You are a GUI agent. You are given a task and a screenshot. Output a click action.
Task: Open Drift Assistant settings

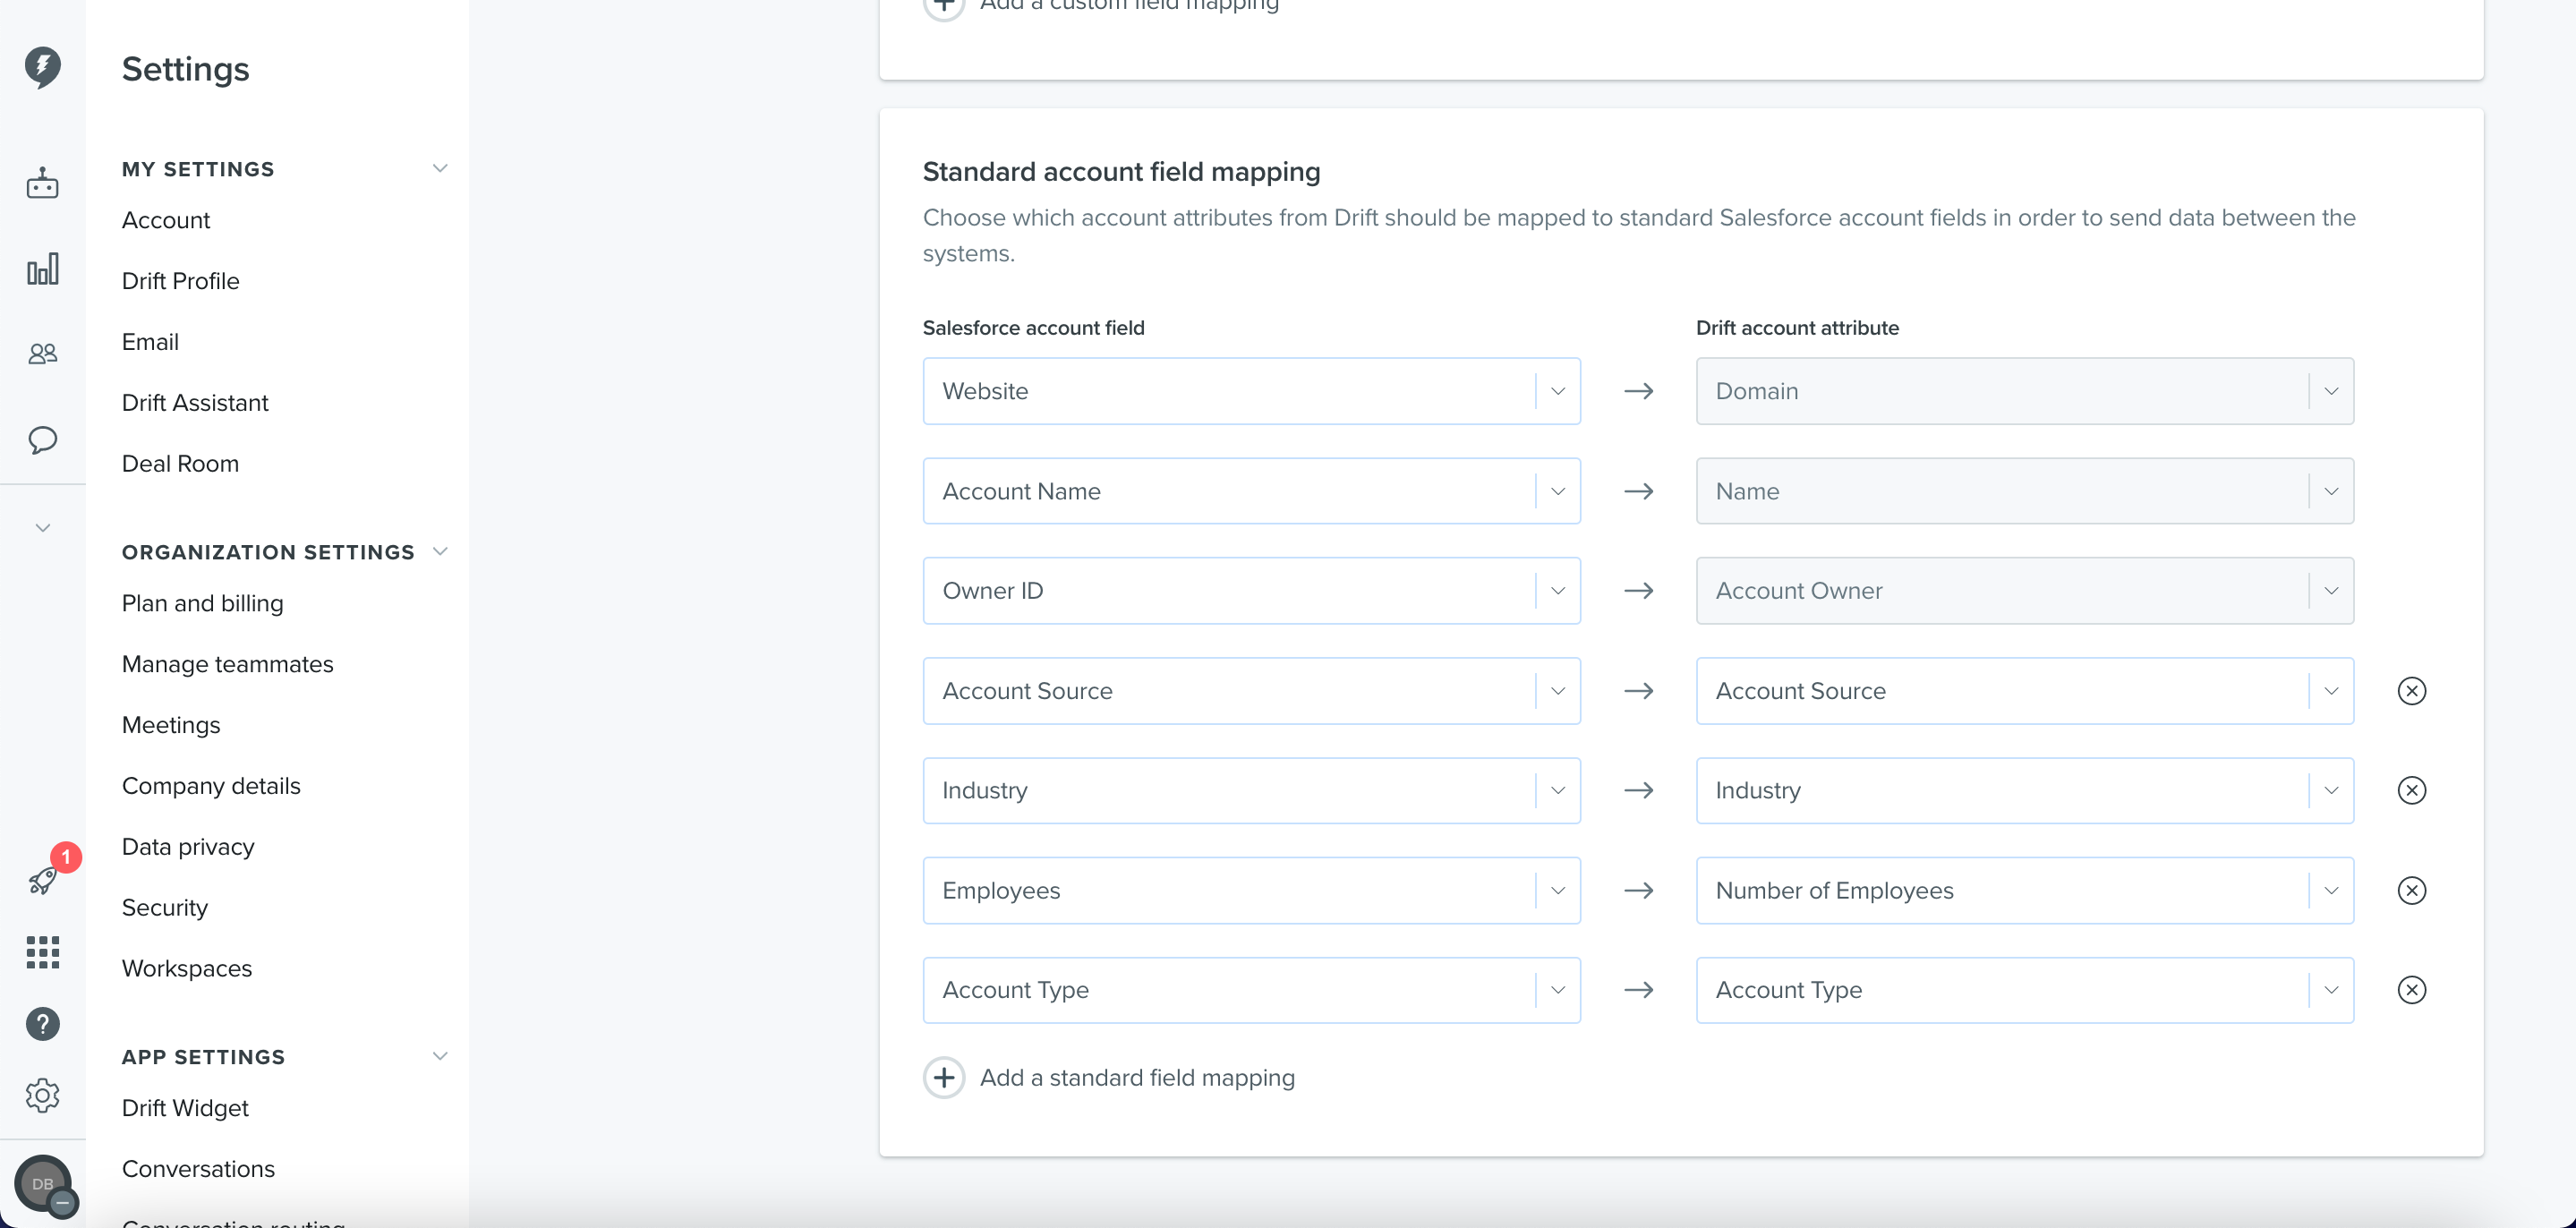[x=195, y=403]
